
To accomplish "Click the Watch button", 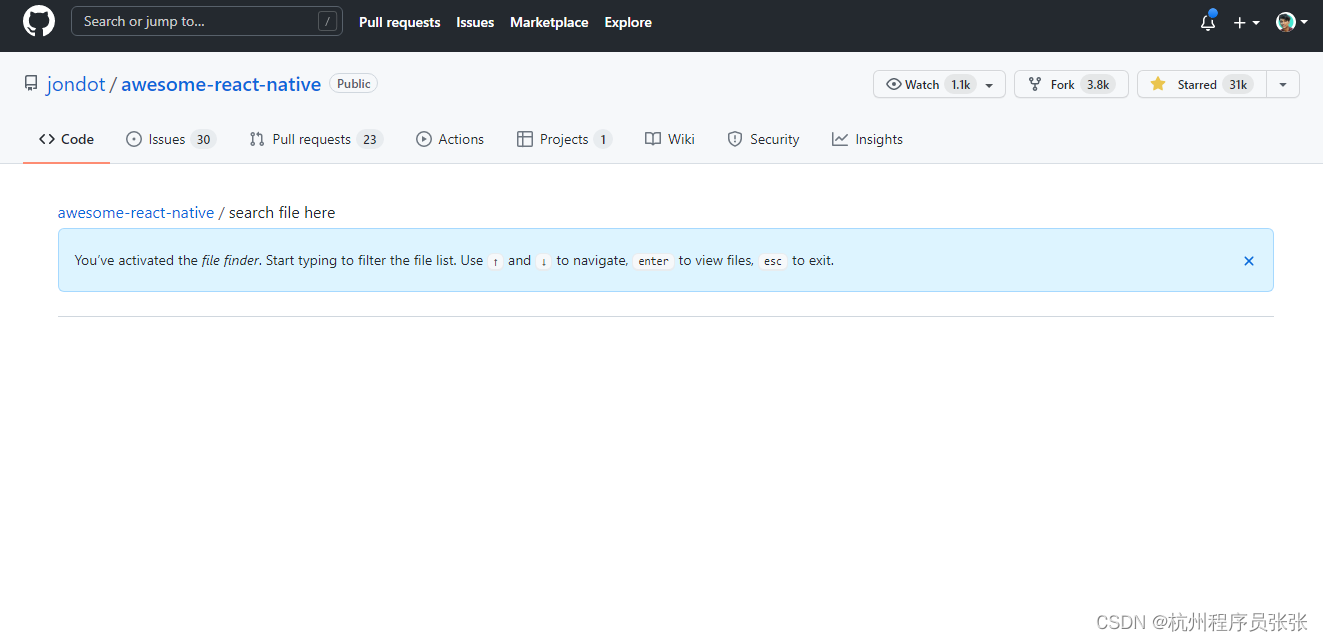I will [939, 84].
